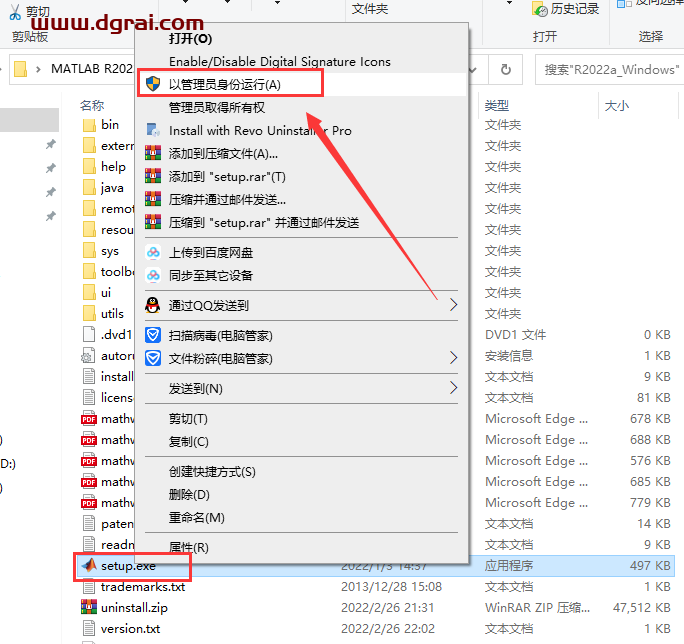The image size is (684, 644).
Task: Select 打开(O) in context menu
Action: point(190,38)
